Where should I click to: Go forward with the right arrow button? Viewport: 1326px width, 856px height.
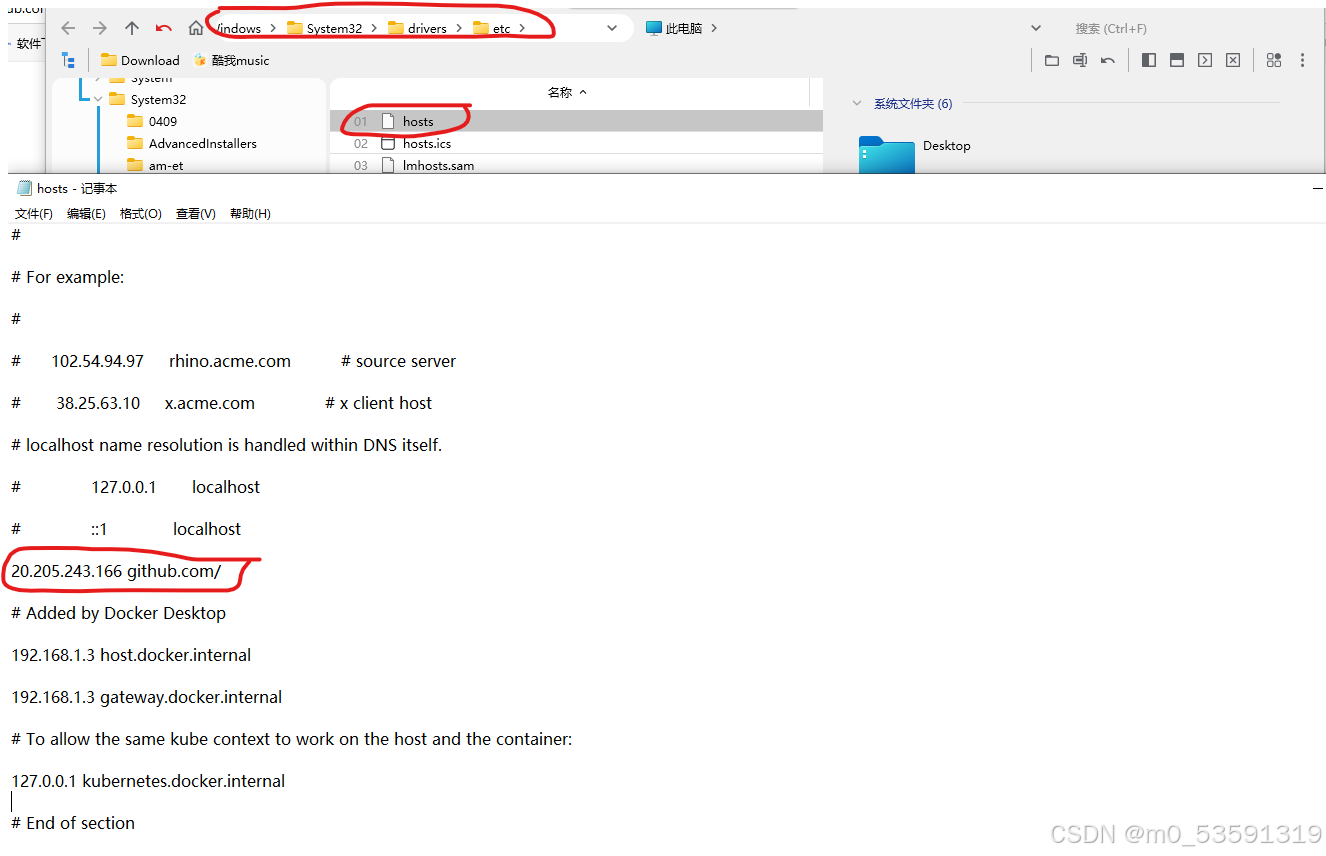click(x=100, y=28)
